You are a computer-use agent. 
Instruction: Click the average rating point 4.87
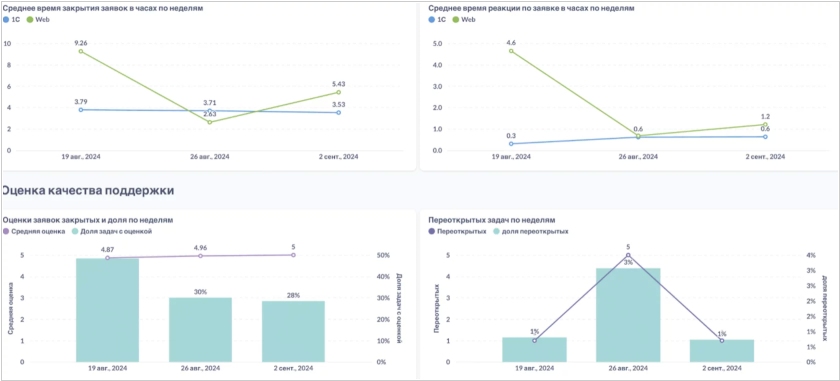[x=108, y=258]
